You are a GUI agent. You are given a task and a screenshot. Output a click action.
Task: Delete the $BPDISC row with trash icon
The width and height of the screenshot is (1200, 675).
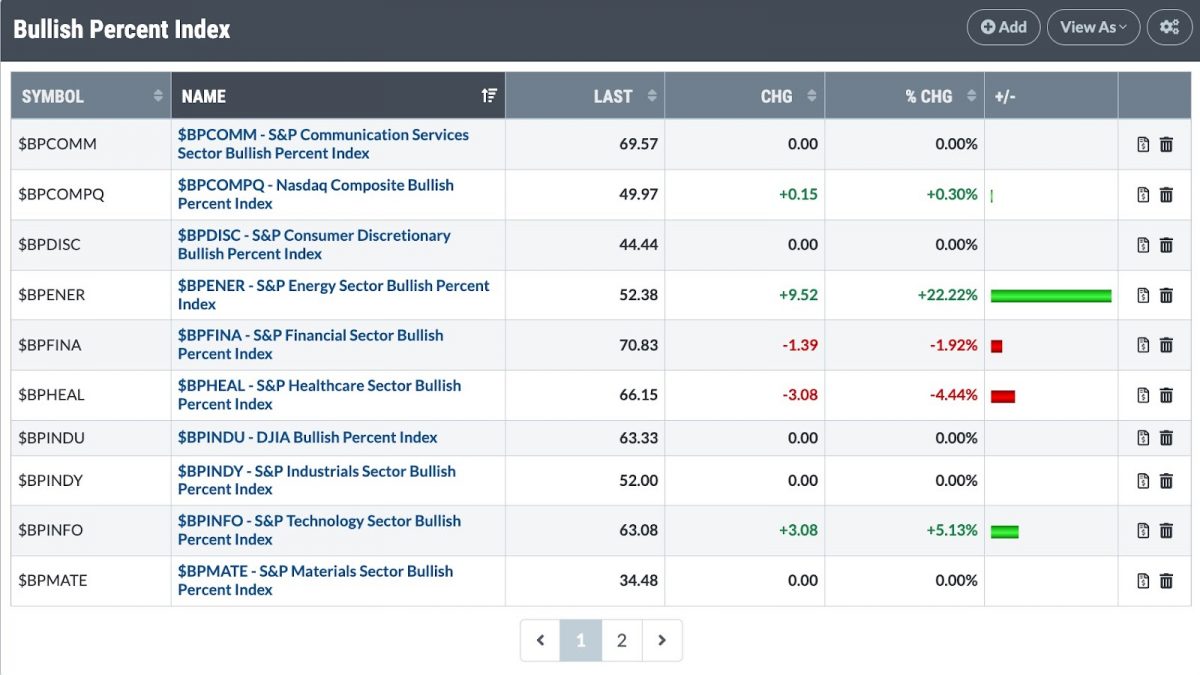[1166, 245]
